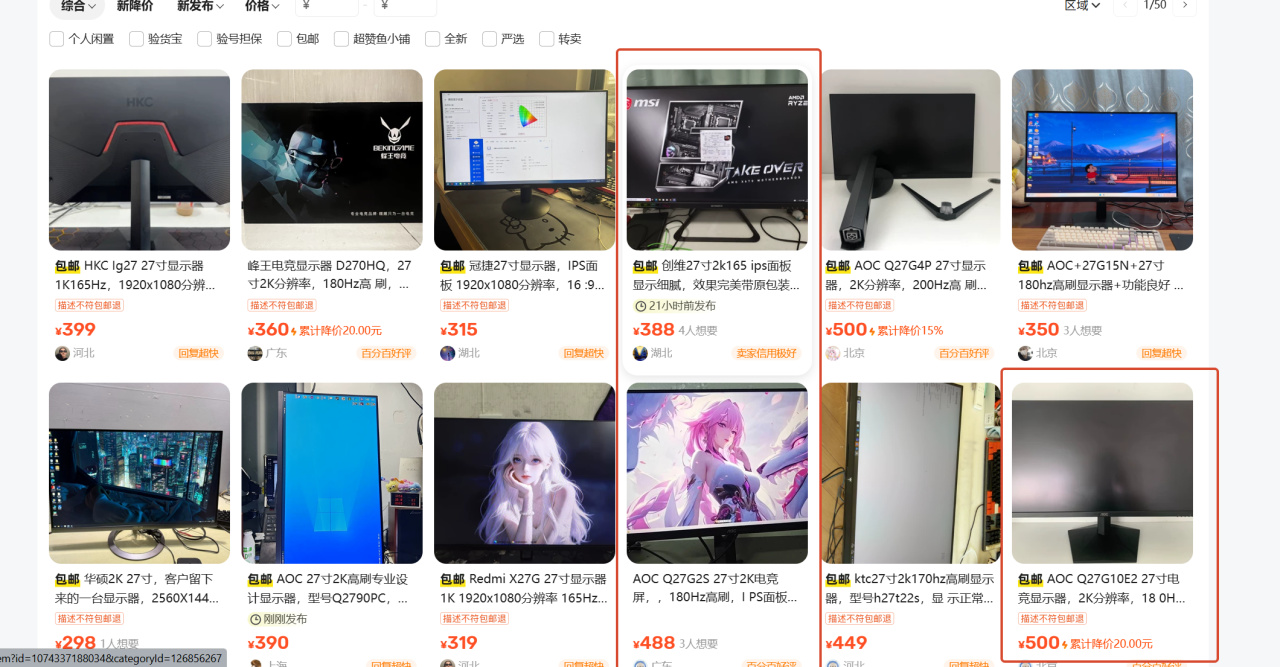Click lightning icon beside 累计降价15%

tap(873, 331)
